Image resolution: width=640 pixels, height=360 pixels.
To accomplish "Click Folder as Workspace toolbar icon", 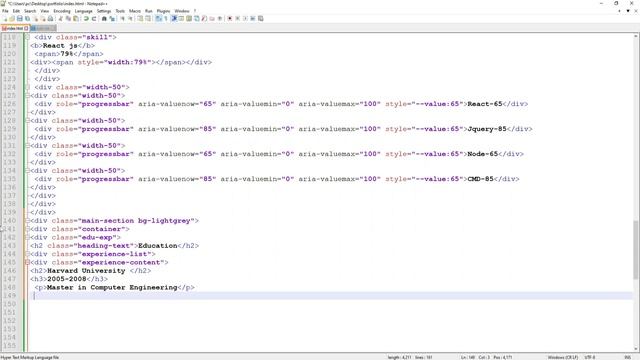I will coord(212,18).
